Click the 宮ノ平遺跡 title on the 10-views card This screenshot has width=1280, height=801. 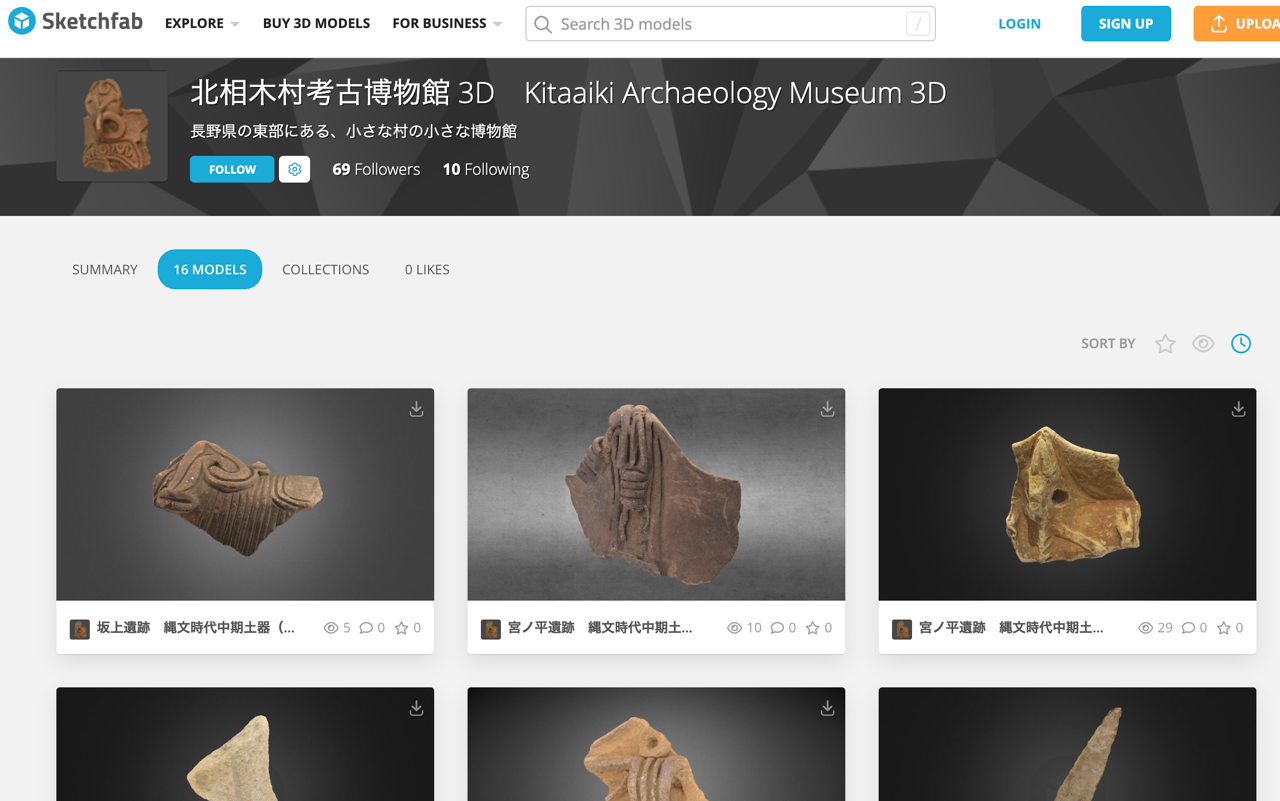[600, 628]
